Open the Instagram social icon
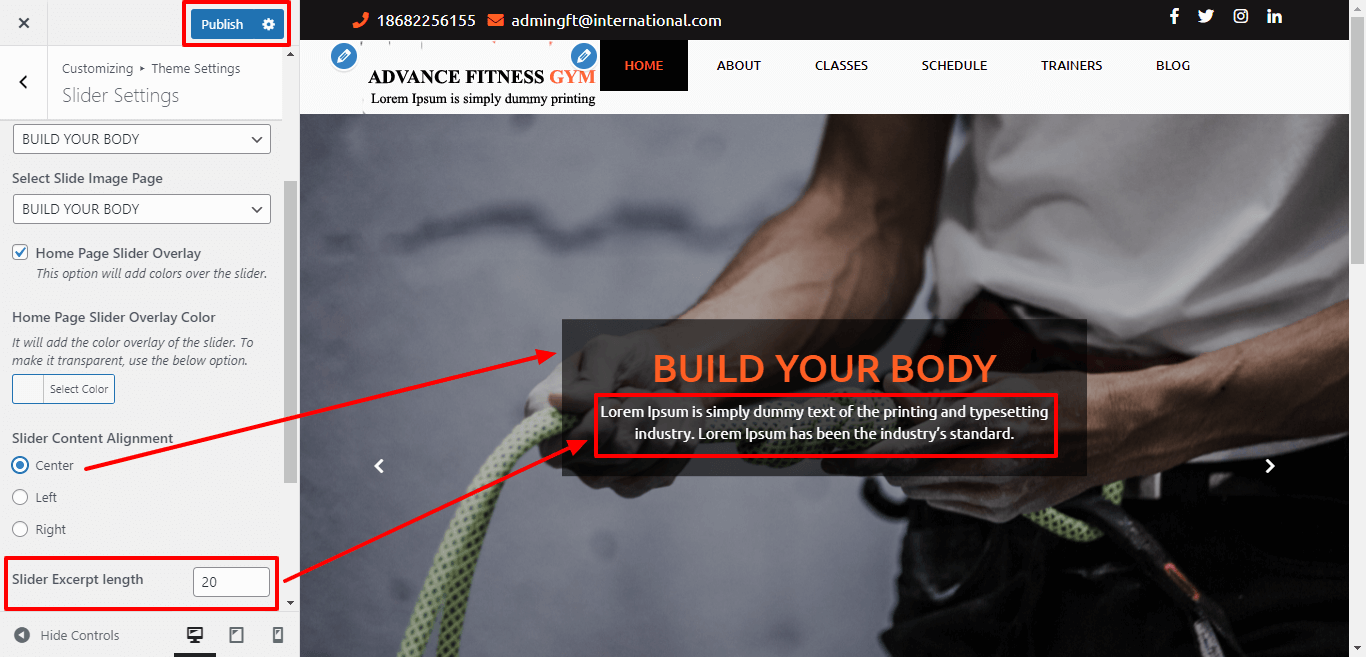Viewport: 1366px width, 657px height. [1241, 16]
